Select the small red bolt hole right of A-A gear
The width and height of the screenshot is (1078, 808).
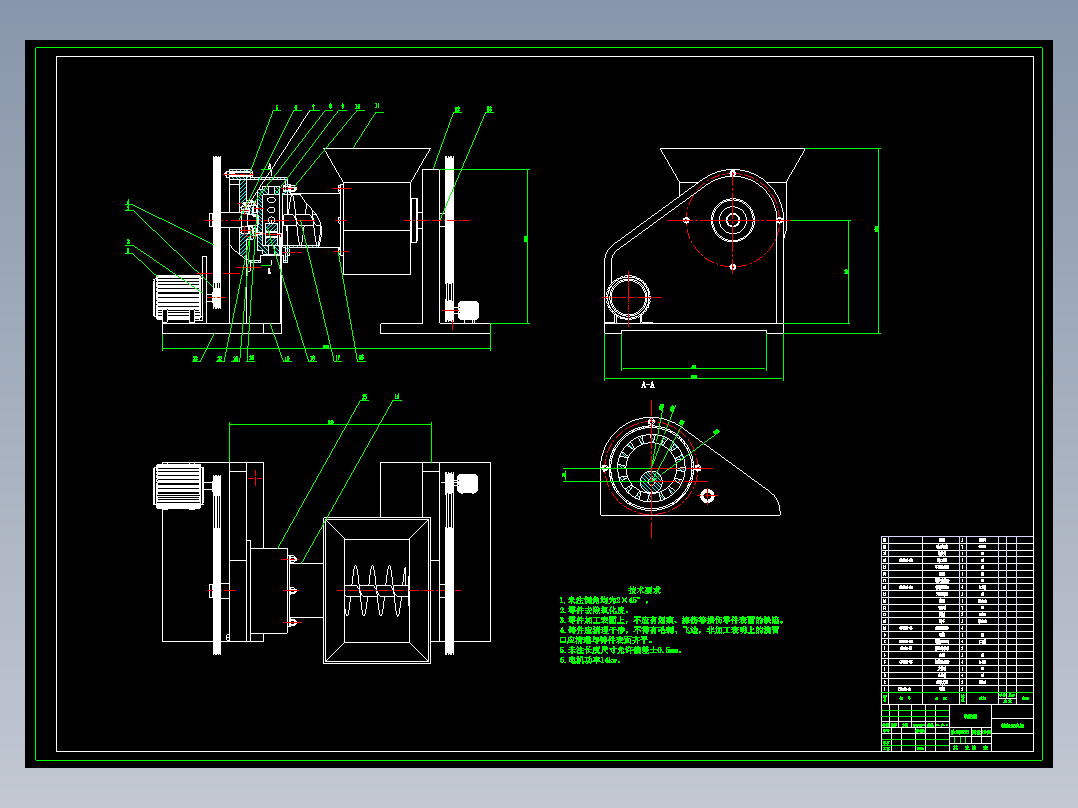click(707, 495)
